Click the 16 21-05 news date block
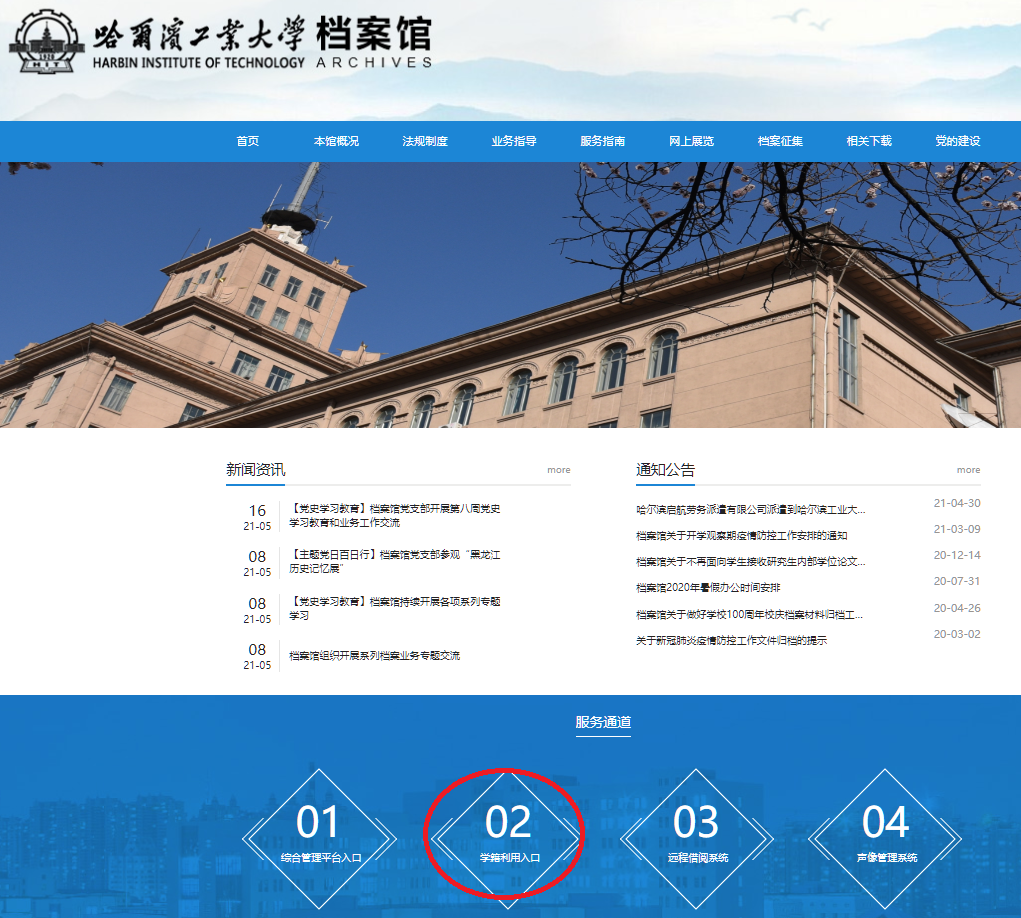This screenshot has width=1021, height=918. click(257, 517)
